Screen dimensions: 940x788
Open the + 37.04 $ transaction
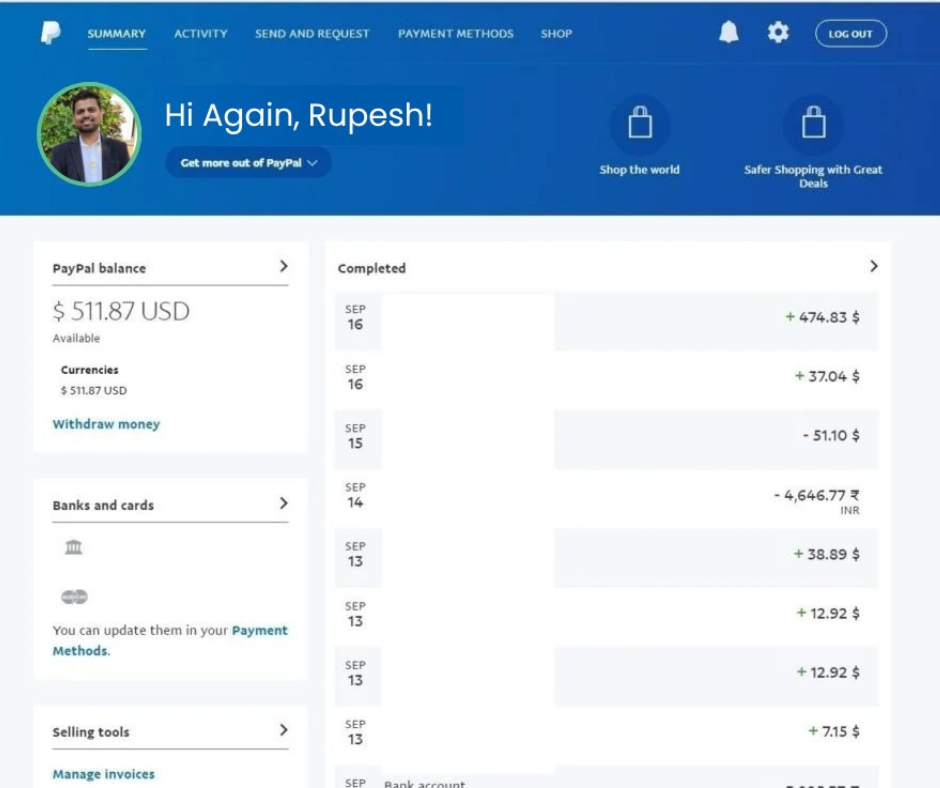coord(606,381)
